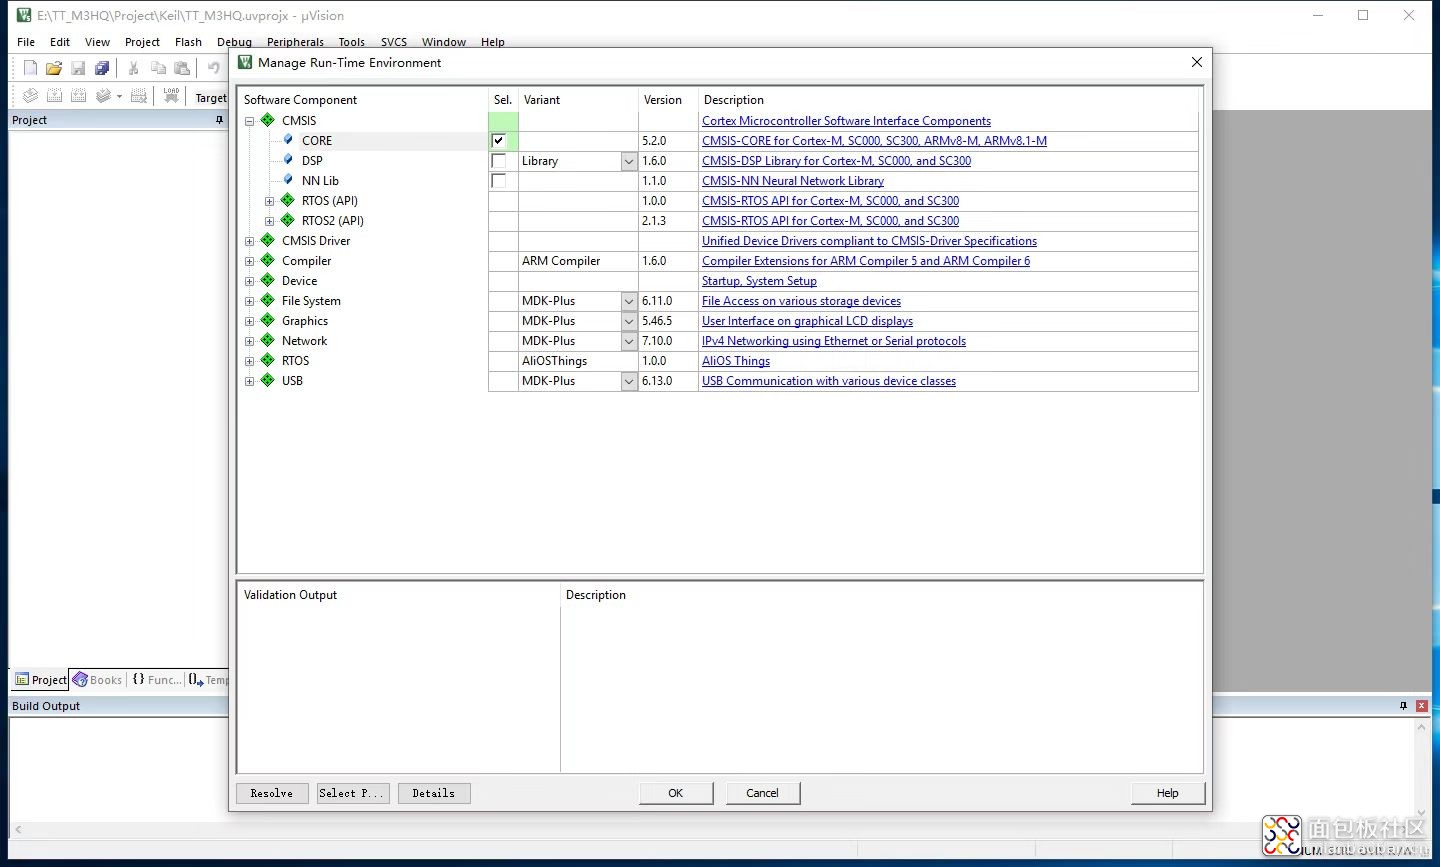This screenshot has height=867, width=1440.
Task: Switch to the Func... tab
Action: tap(157, 680)
